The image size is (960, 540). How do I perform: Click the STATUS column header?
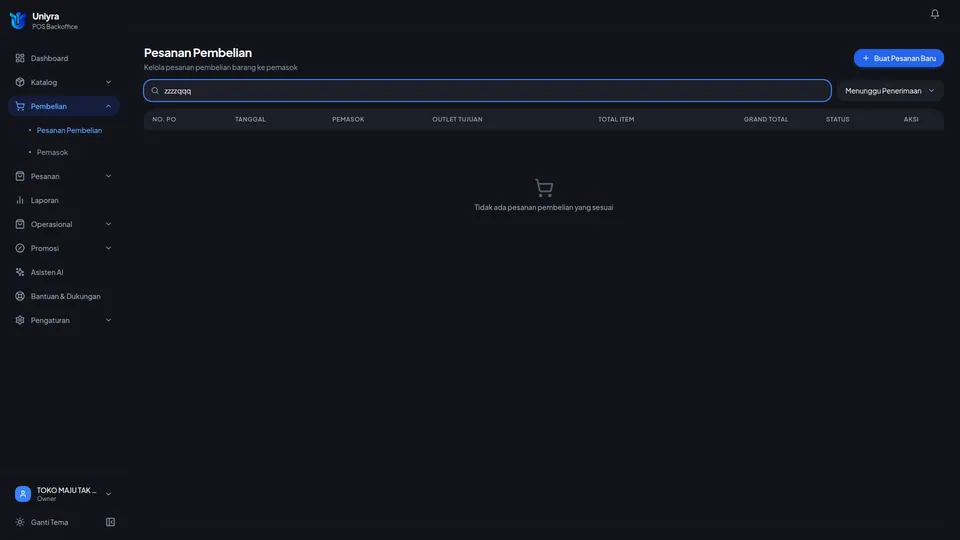pyautogui.click(x=838, y=119)
